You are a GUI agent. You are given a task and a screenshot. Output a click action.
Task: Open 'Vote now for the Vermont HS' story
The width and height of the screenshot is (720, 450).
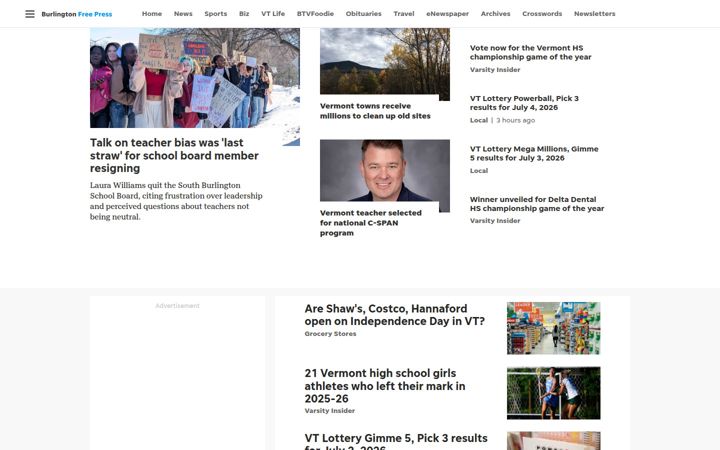(530, 52)
